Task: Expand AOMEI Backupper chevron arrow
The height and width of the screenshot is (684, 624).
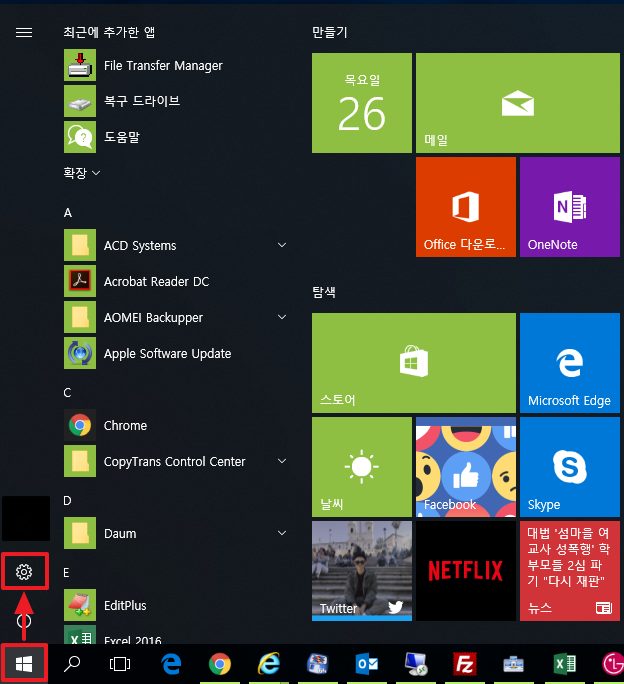Action: pyautogui.click(x=282, y=317)
